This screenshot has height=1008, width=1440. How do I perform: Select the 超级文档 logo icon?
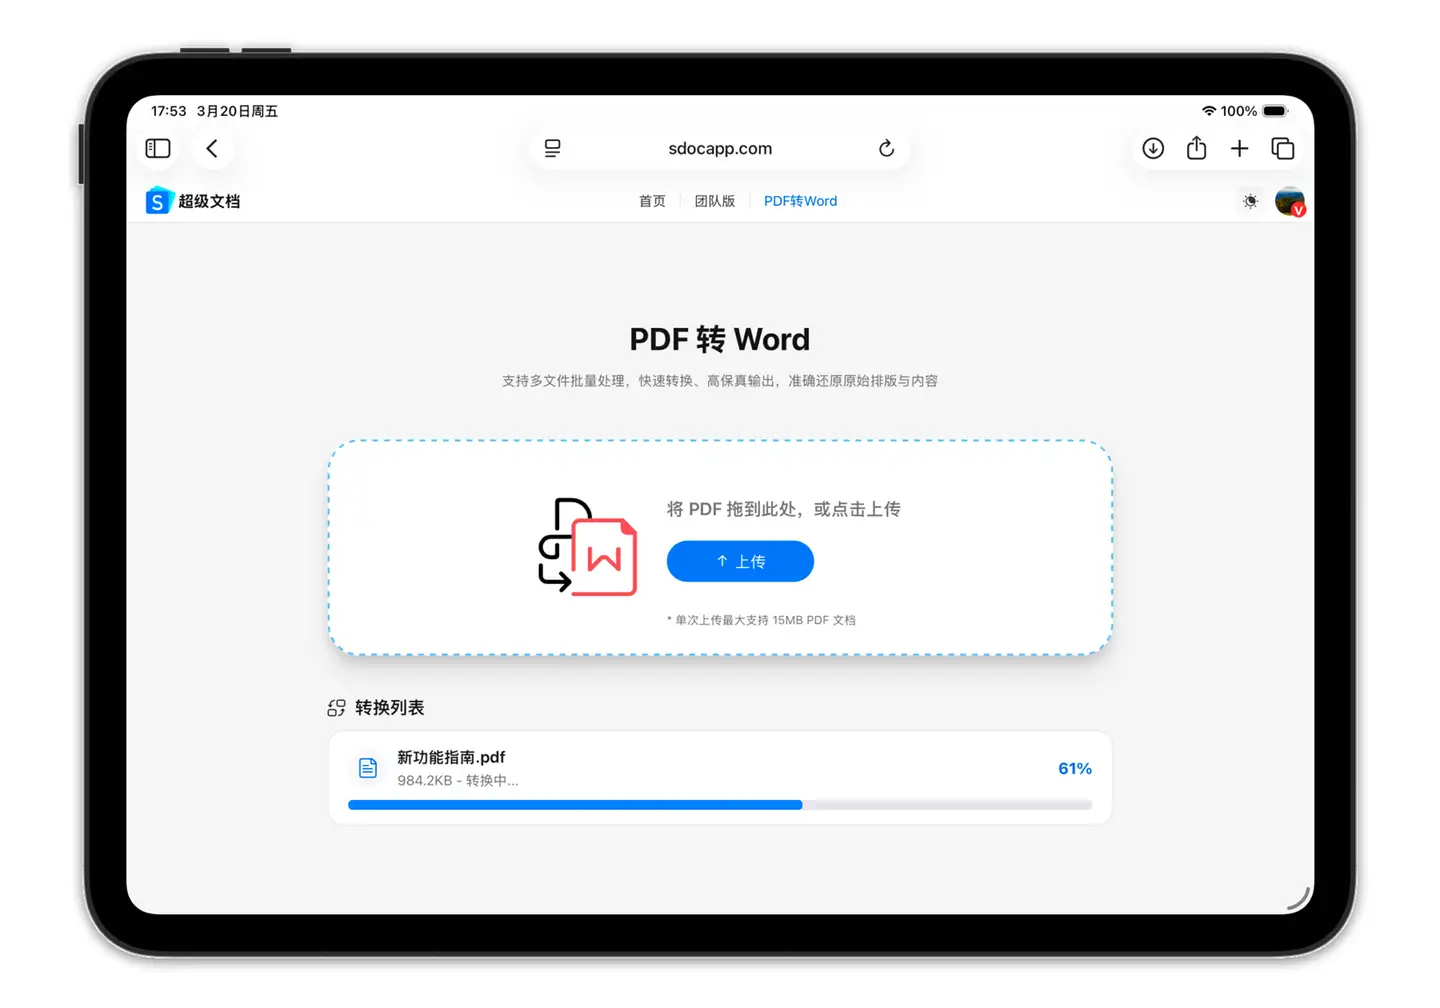[158, 200]
